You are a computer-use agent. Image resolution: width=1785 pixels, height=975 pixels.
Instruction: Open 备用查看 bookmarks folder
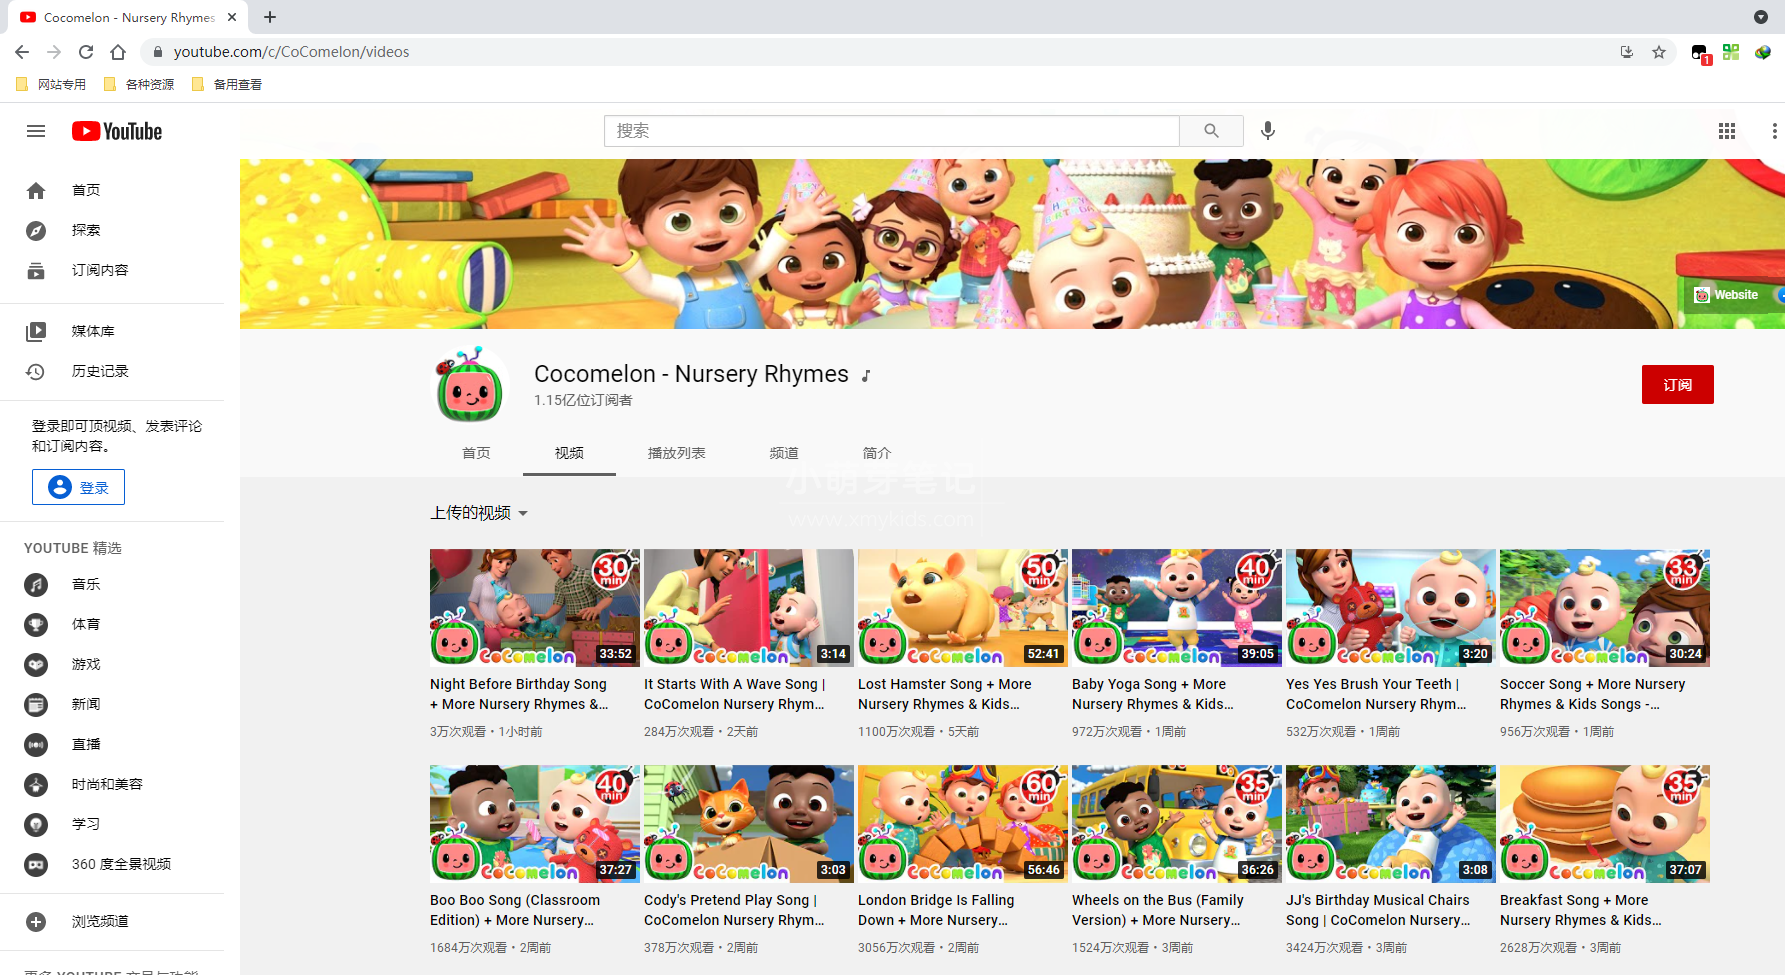[227, 85]
